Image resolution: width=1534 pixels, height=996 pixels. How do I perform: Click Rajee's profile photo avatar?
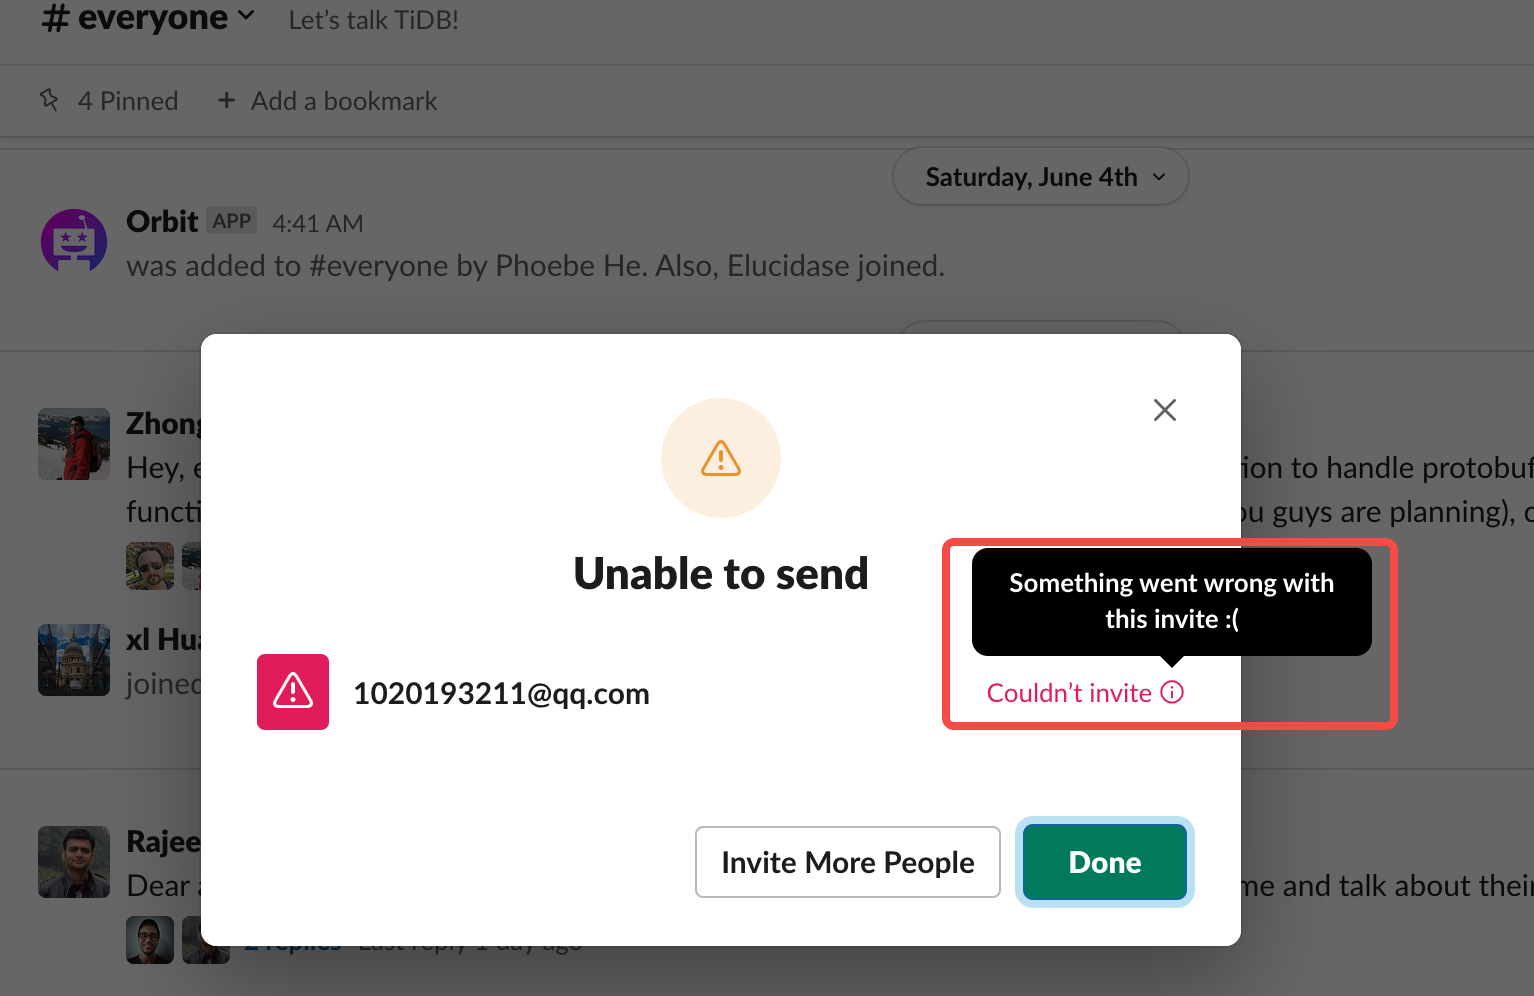click(x=74, y=862)
